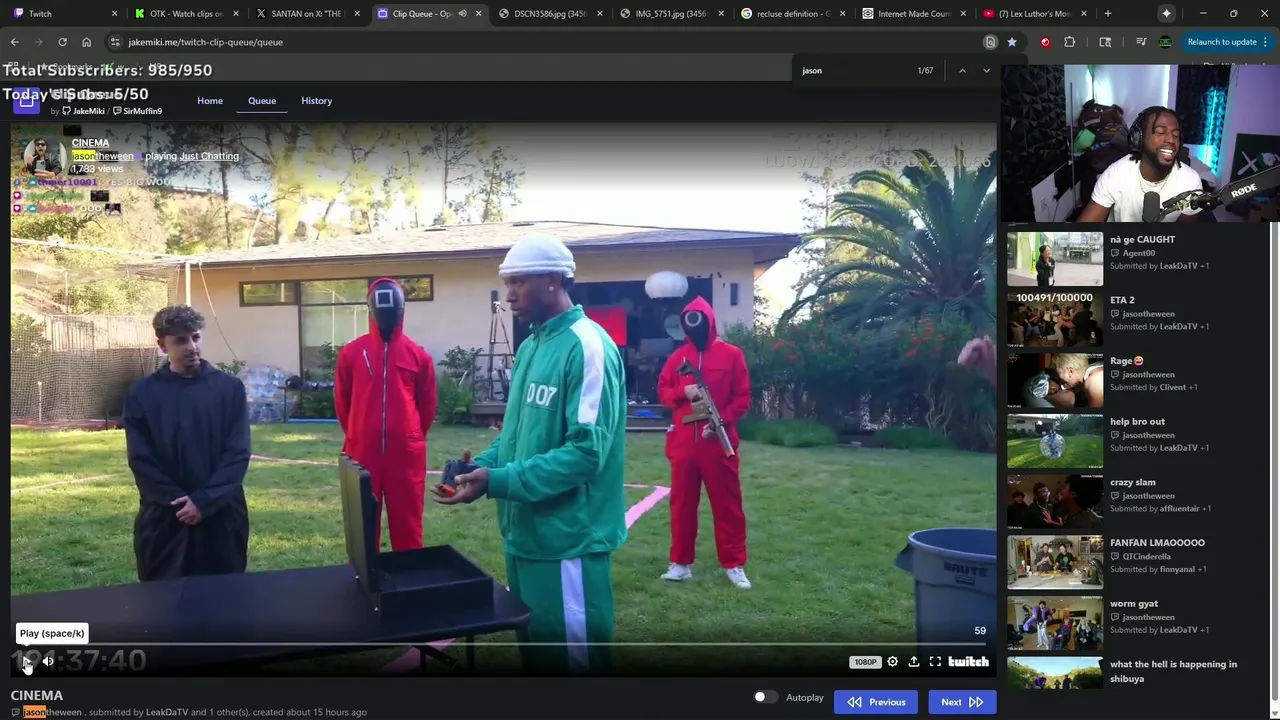The height and width of the screenshot is (720, 1280).
Task: Select the 'Rage' clip thumbnail
Action: (1055, 380)
